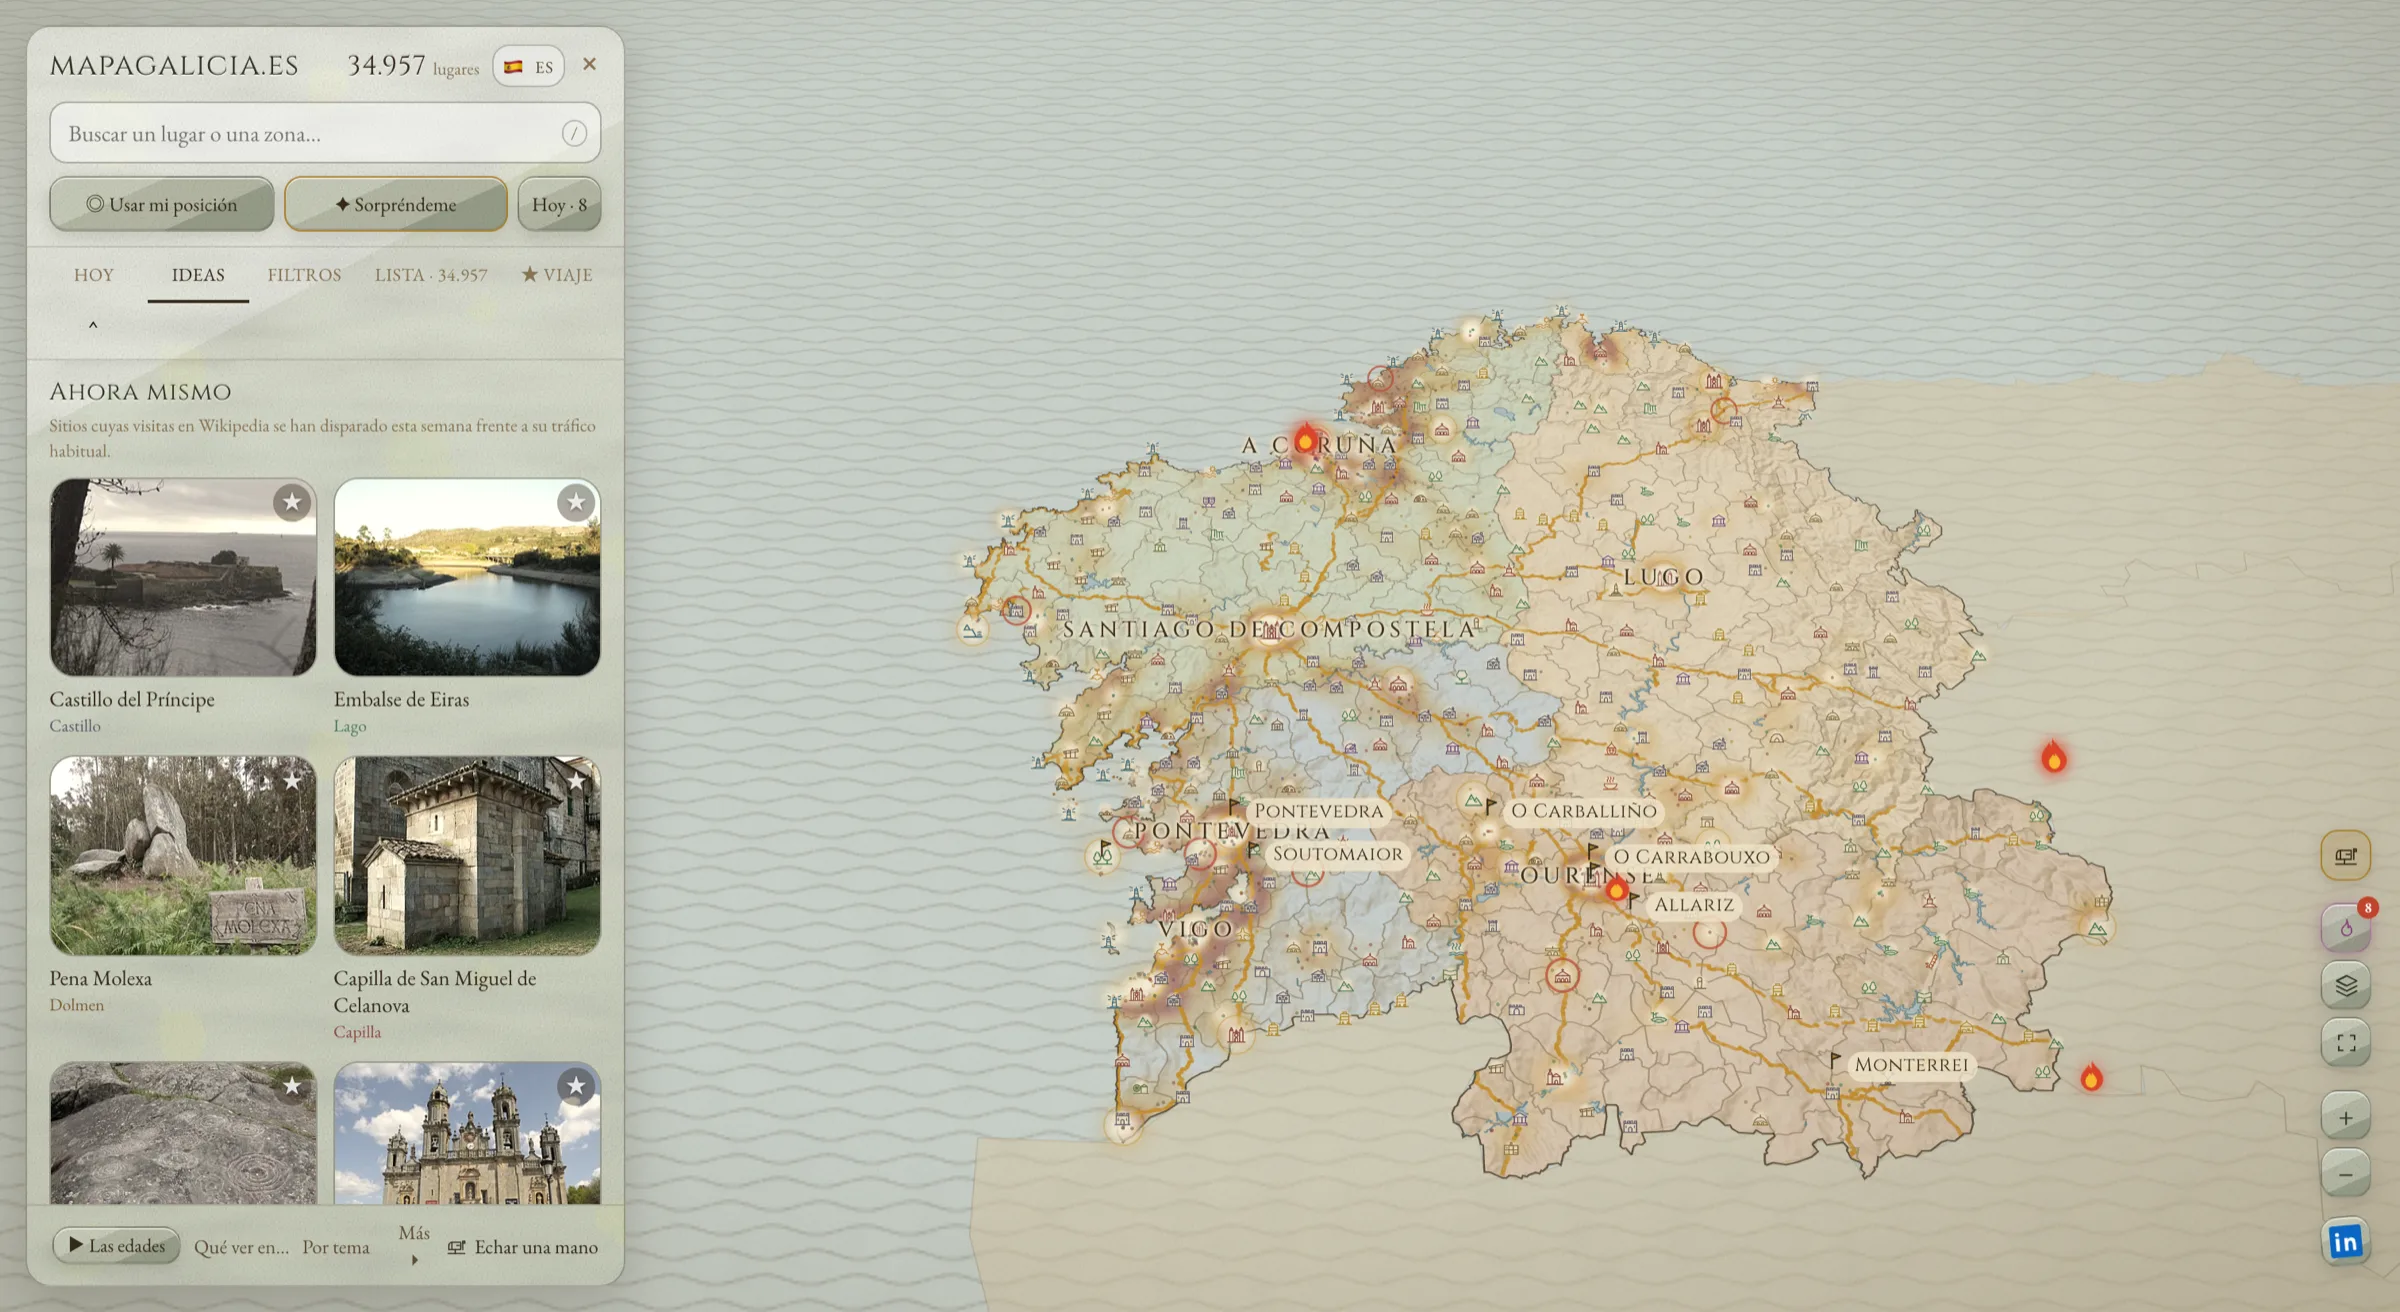This screenshot has height=1312, width=2400.
Task: Click the flag beside O Carballiño label
Action: (1491, 805)
